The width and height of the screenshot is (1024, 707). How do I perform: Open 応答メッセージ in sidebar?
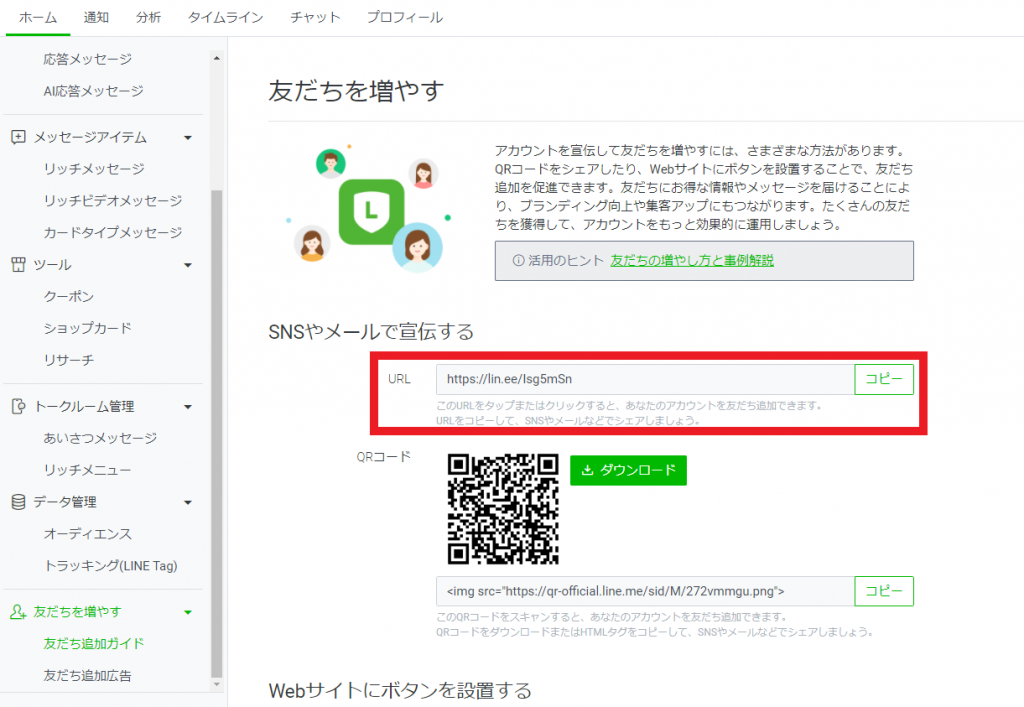point(88,59)
